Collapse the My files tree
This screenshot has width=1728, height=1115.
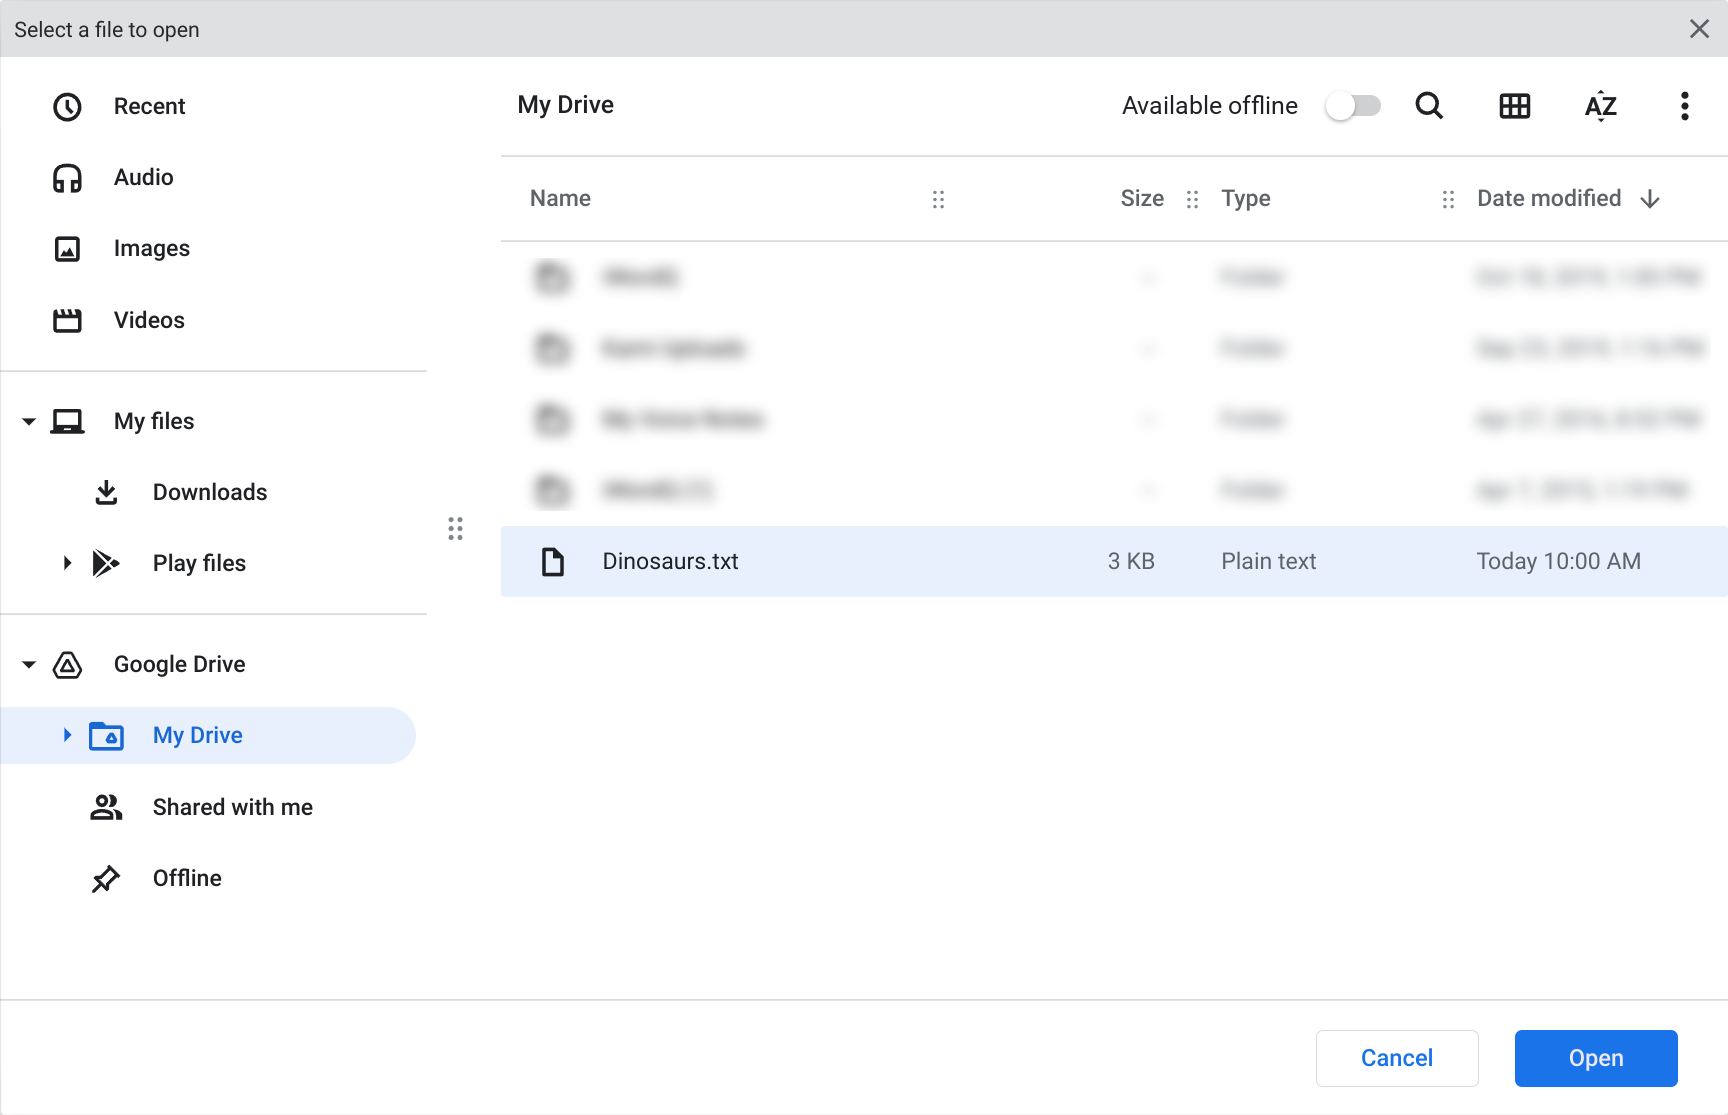pos(29,422)
